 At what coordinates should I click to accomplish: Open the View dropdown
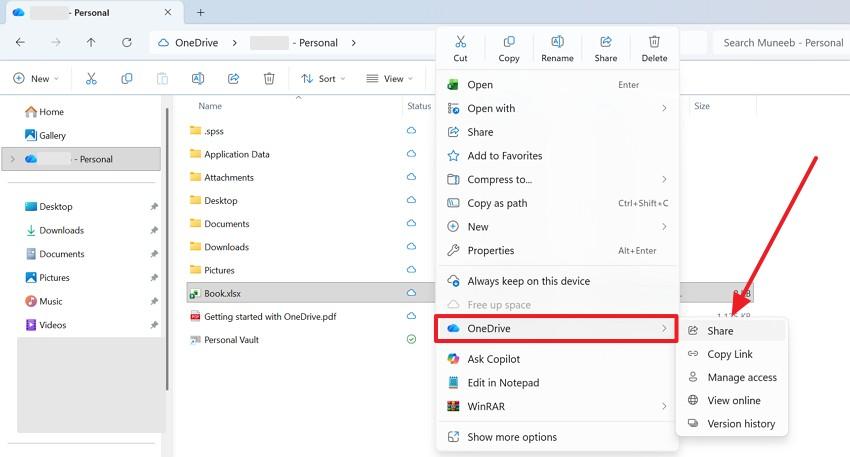(x=389, y=79)
